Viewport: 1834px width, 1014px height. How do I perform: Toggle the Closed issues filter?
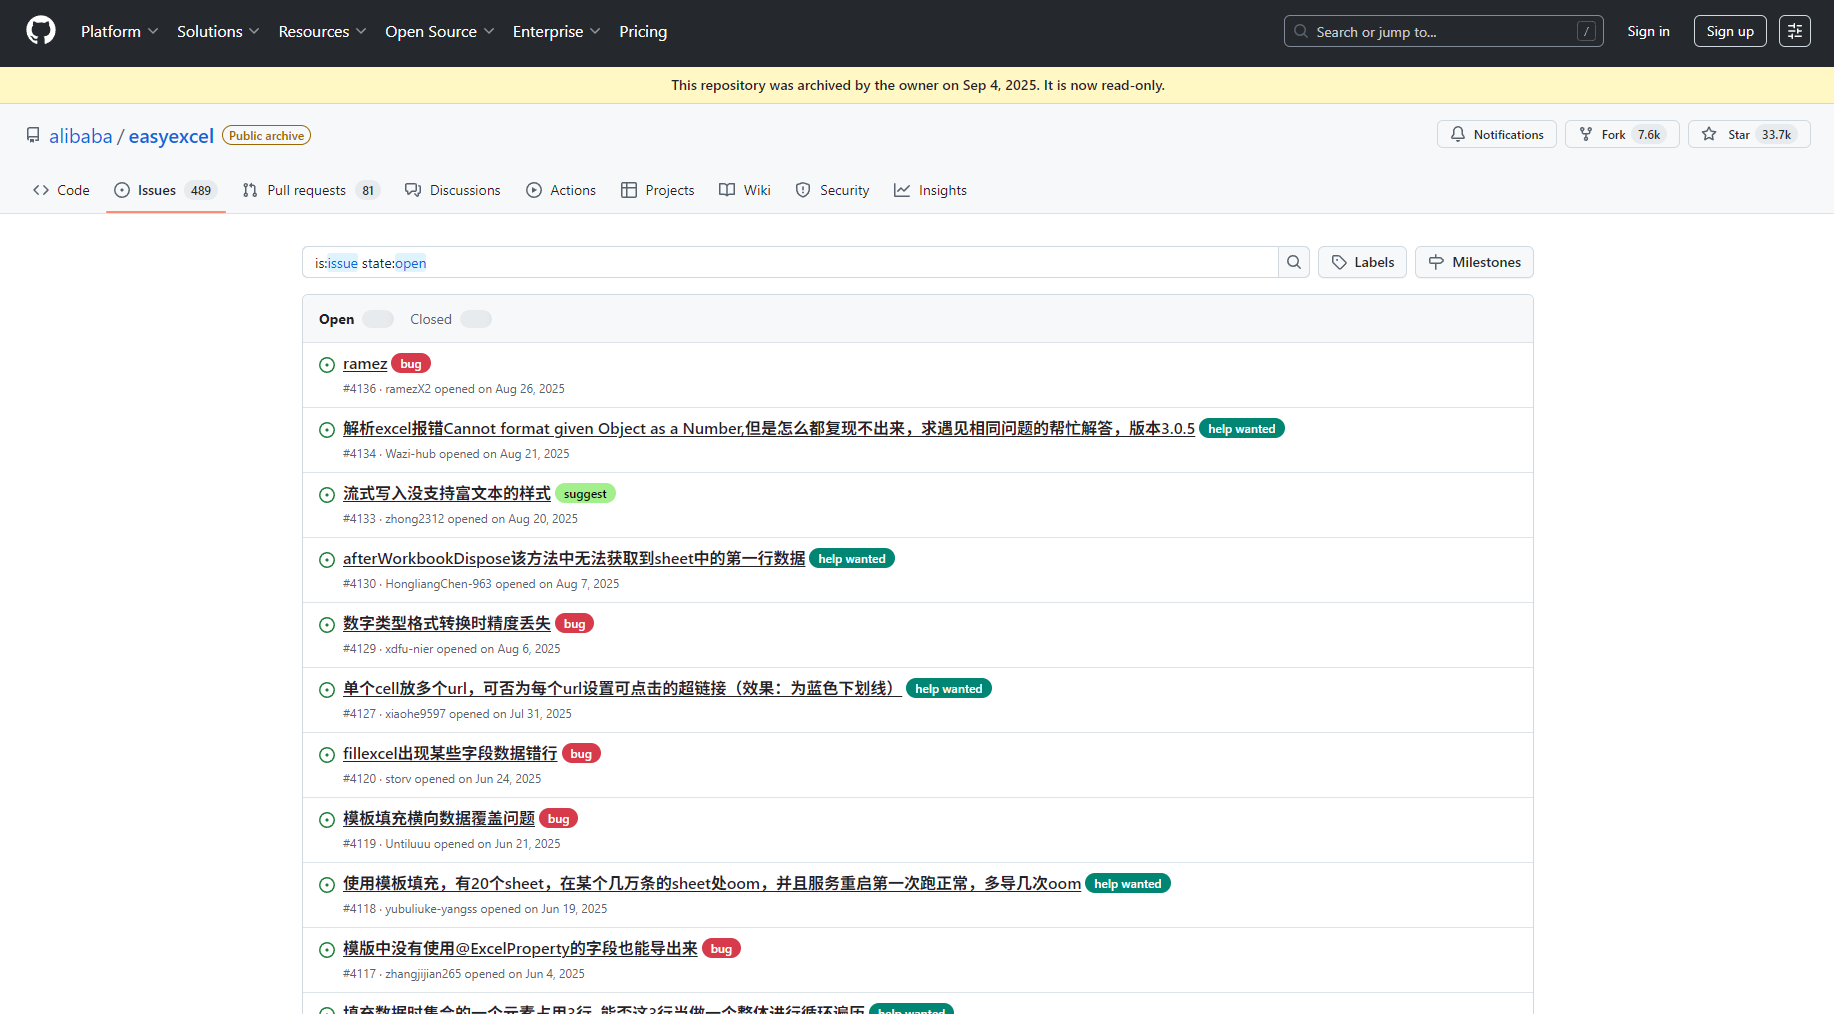(475, 318)
